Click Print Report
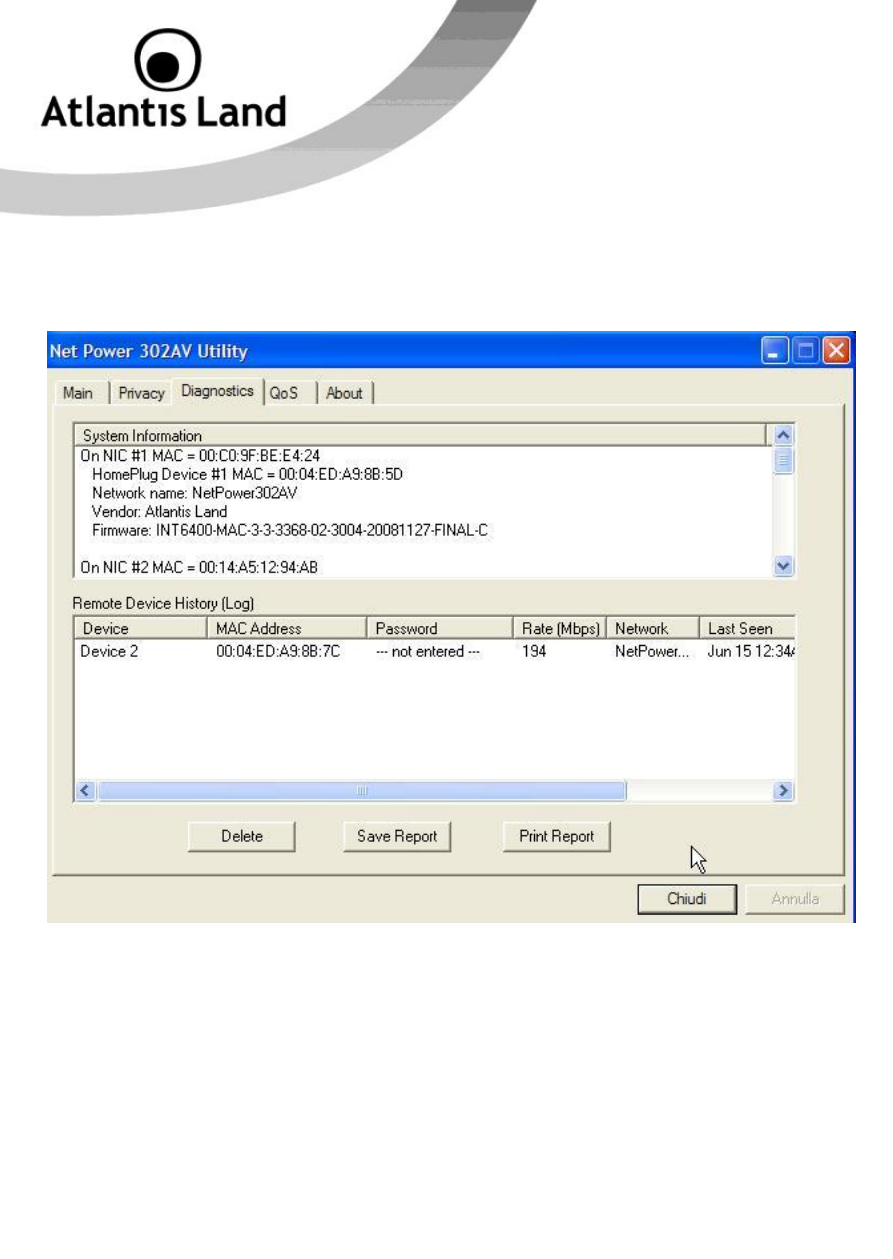This screenshot has height=1259, width=893. click(x=557, y=837)
